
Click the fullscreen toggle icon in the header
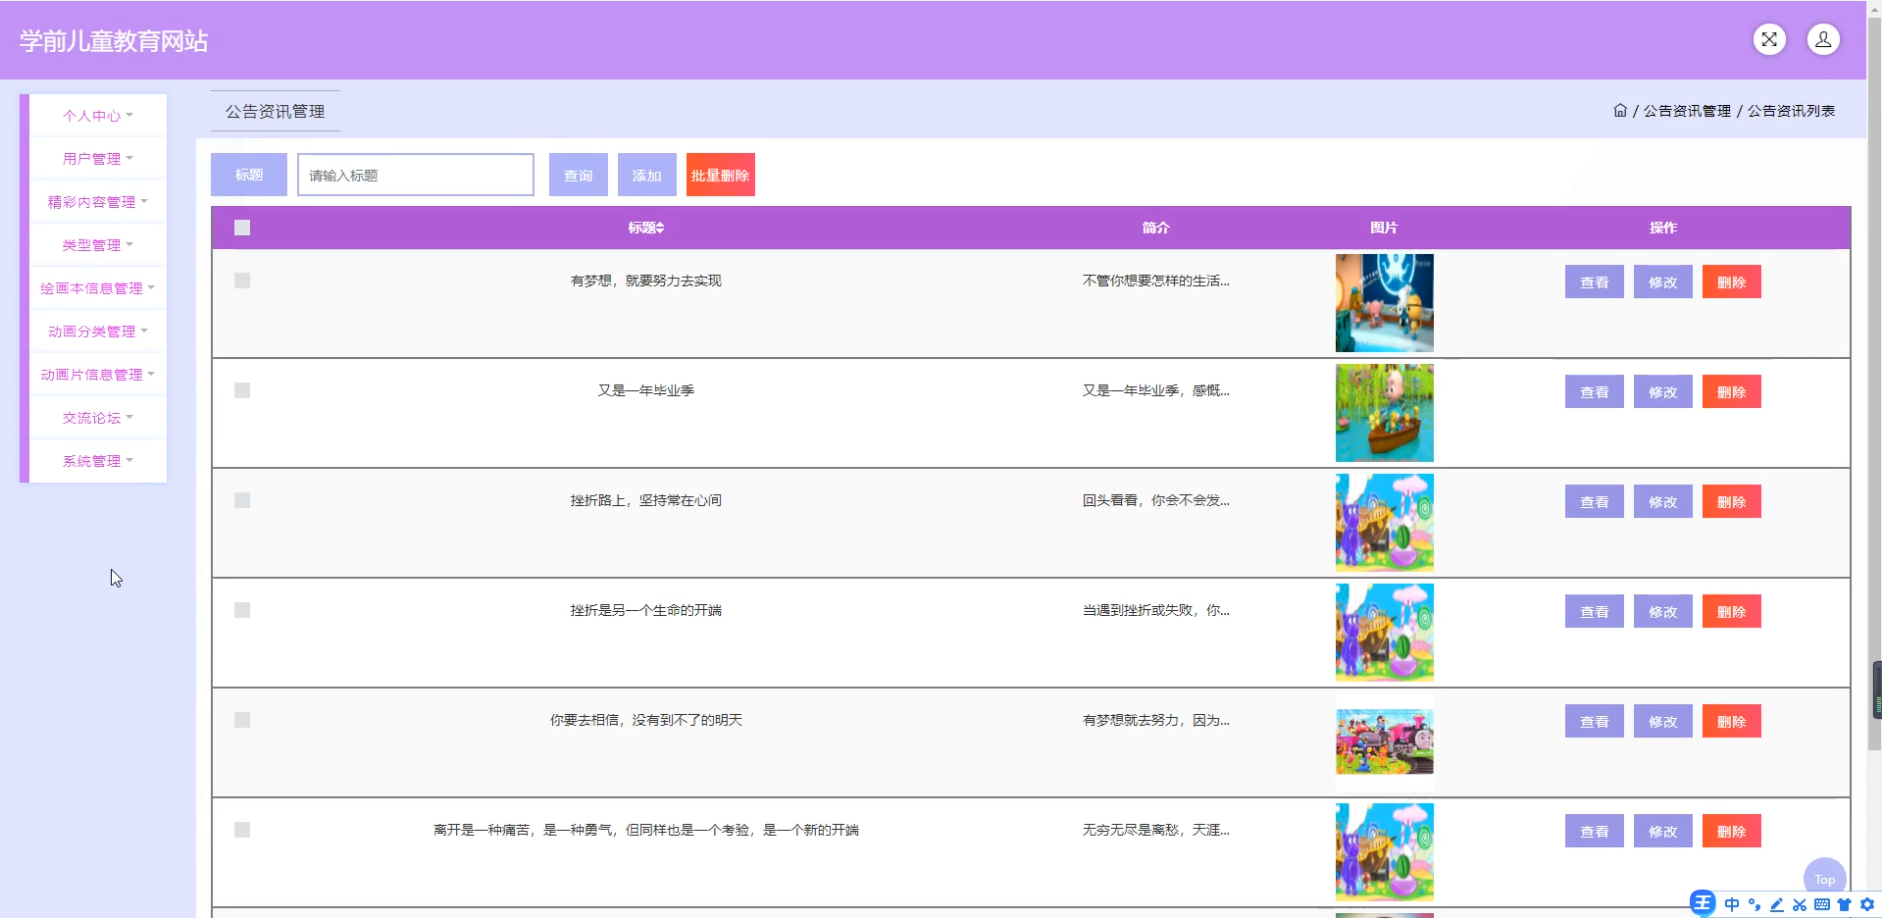tap(1769, 39)
